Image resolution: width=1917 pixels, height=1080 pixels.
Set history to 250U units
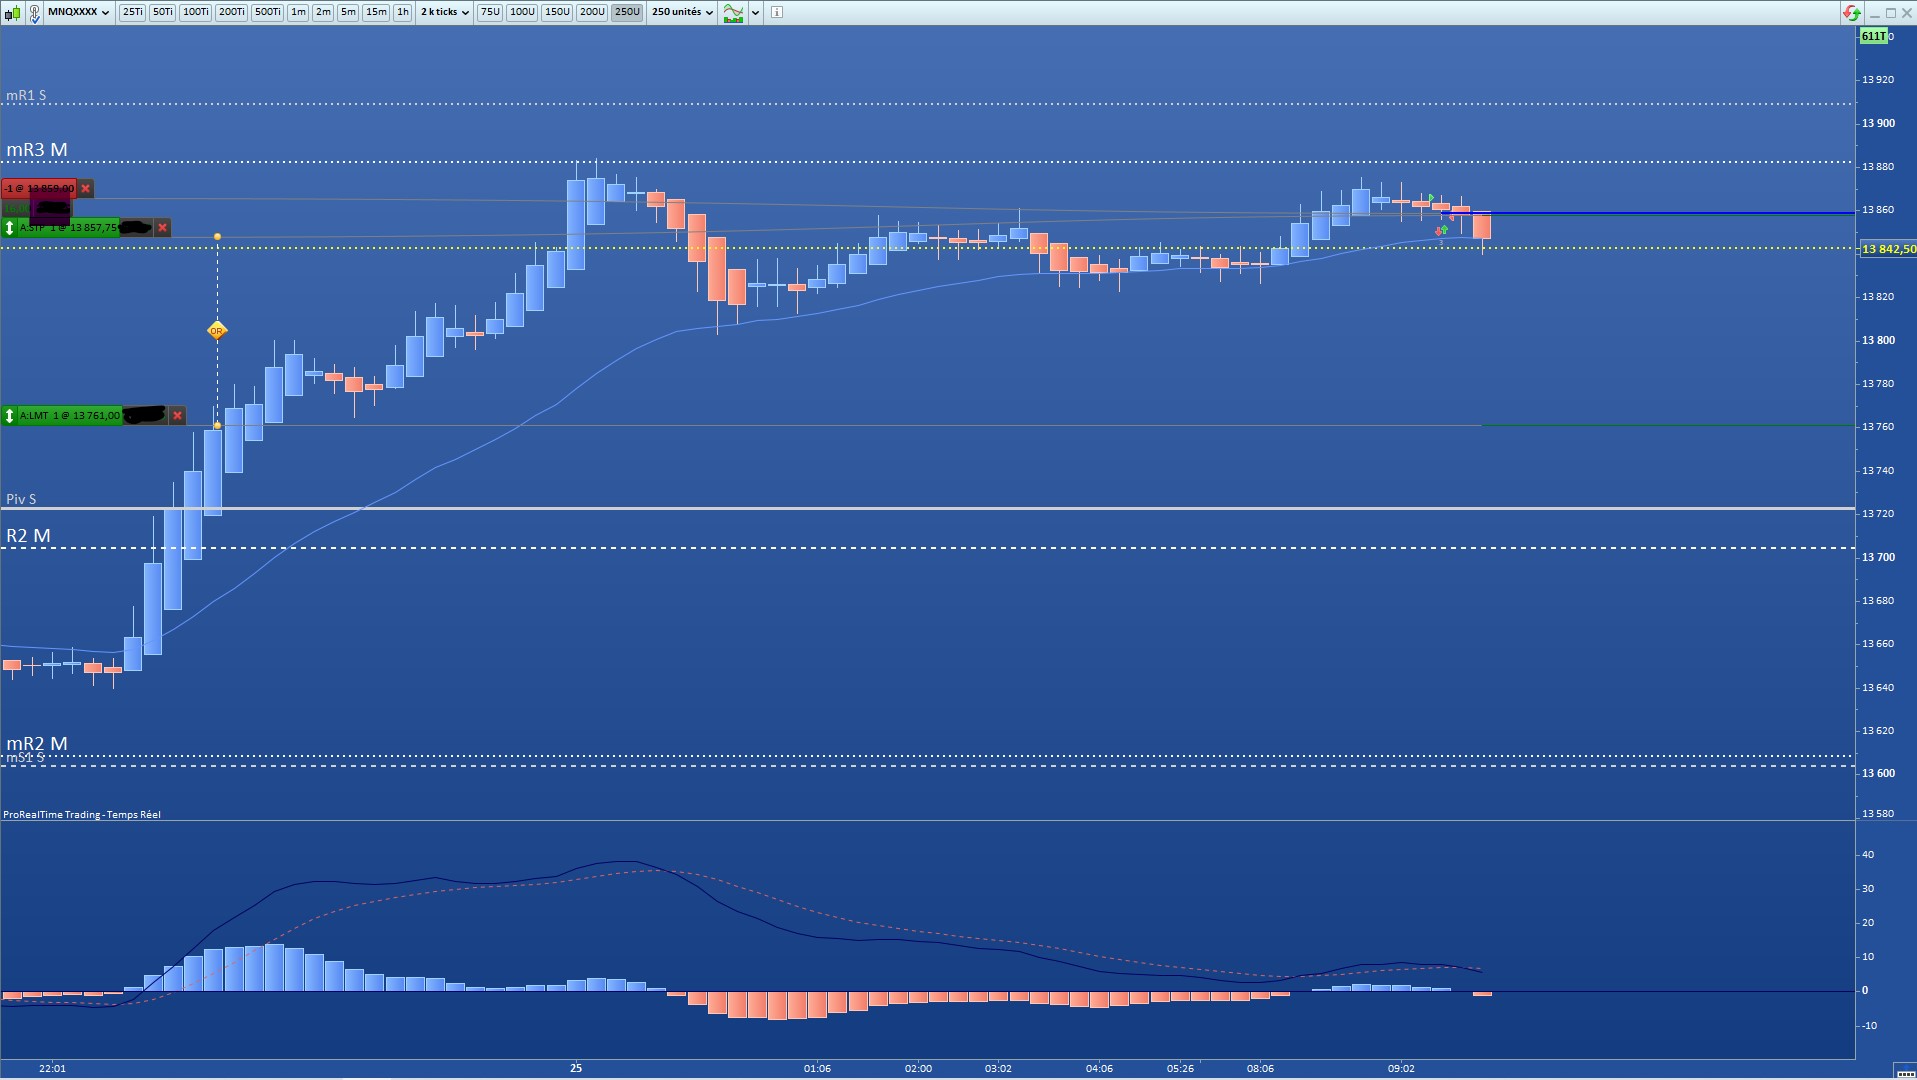pos(627,12)
